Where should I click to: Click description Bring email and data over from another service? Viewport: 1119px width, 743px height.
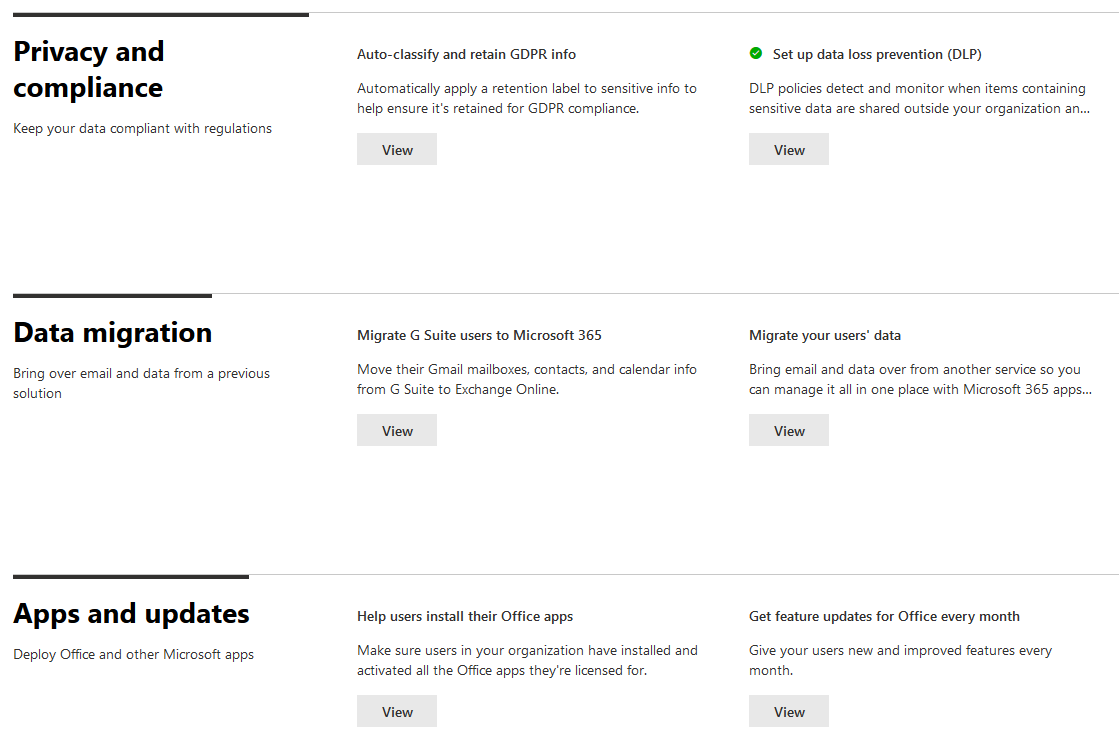tap(920, 380)
